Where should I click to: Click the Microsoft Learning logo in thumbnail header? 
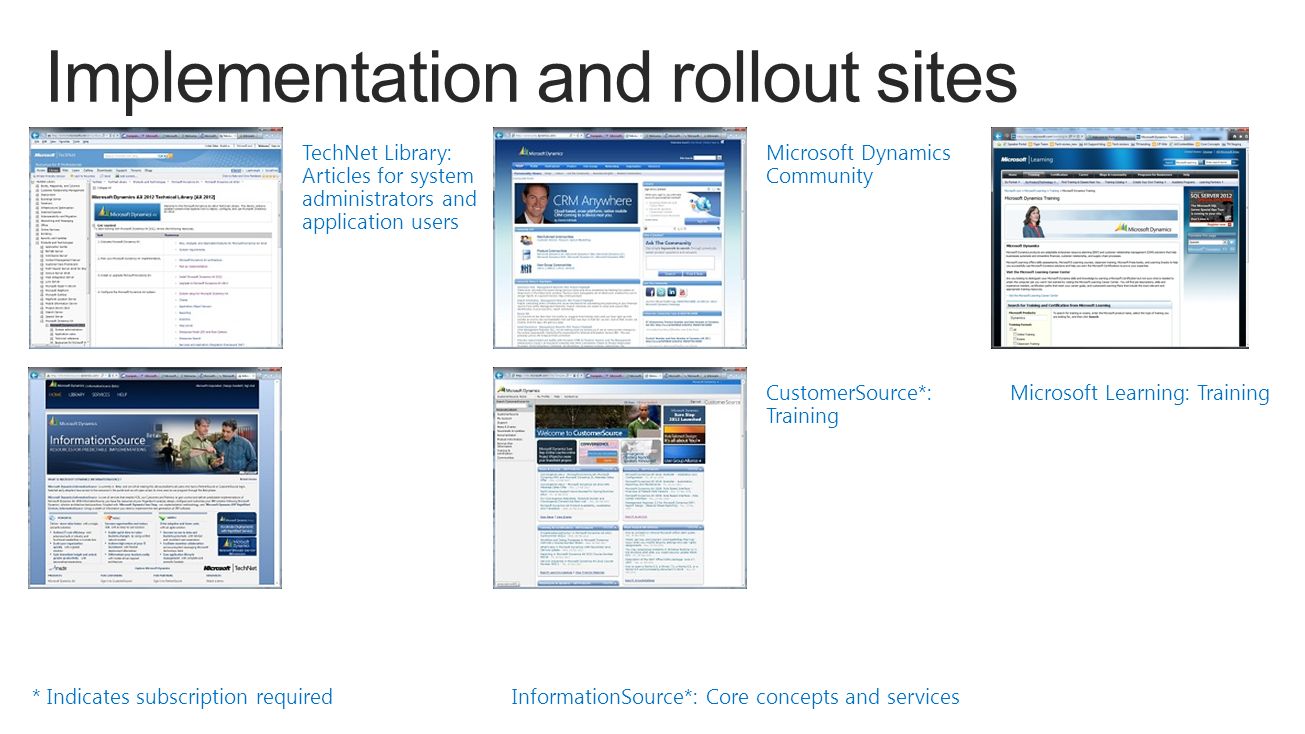(1027, 159)
